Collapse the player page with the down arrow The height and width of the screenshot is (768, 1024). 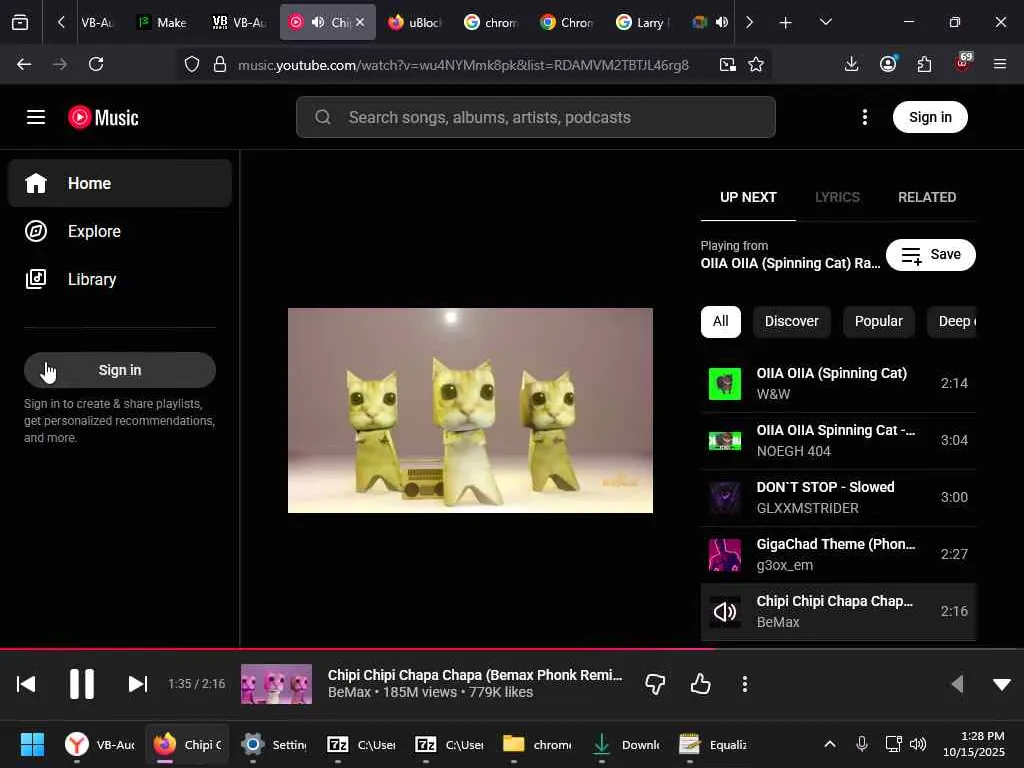tap(1002, 684)
